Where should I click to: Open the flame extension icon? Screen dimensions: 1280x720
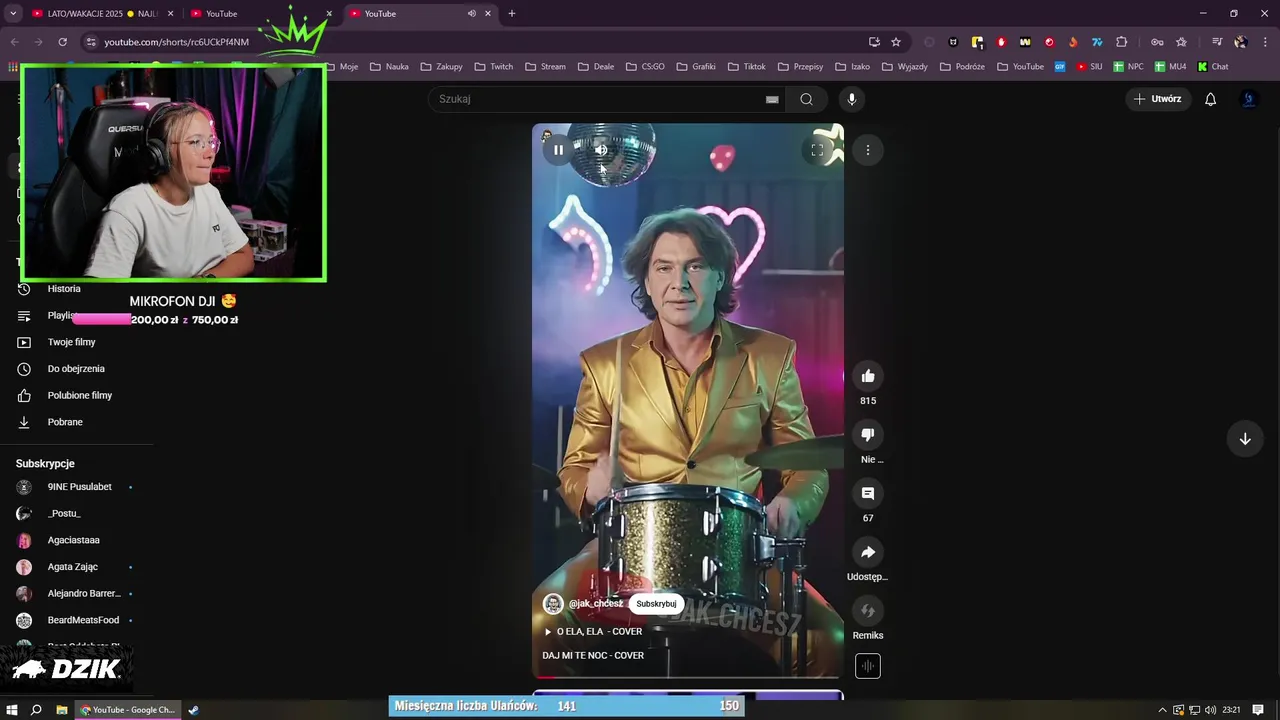coord(1073,42)
